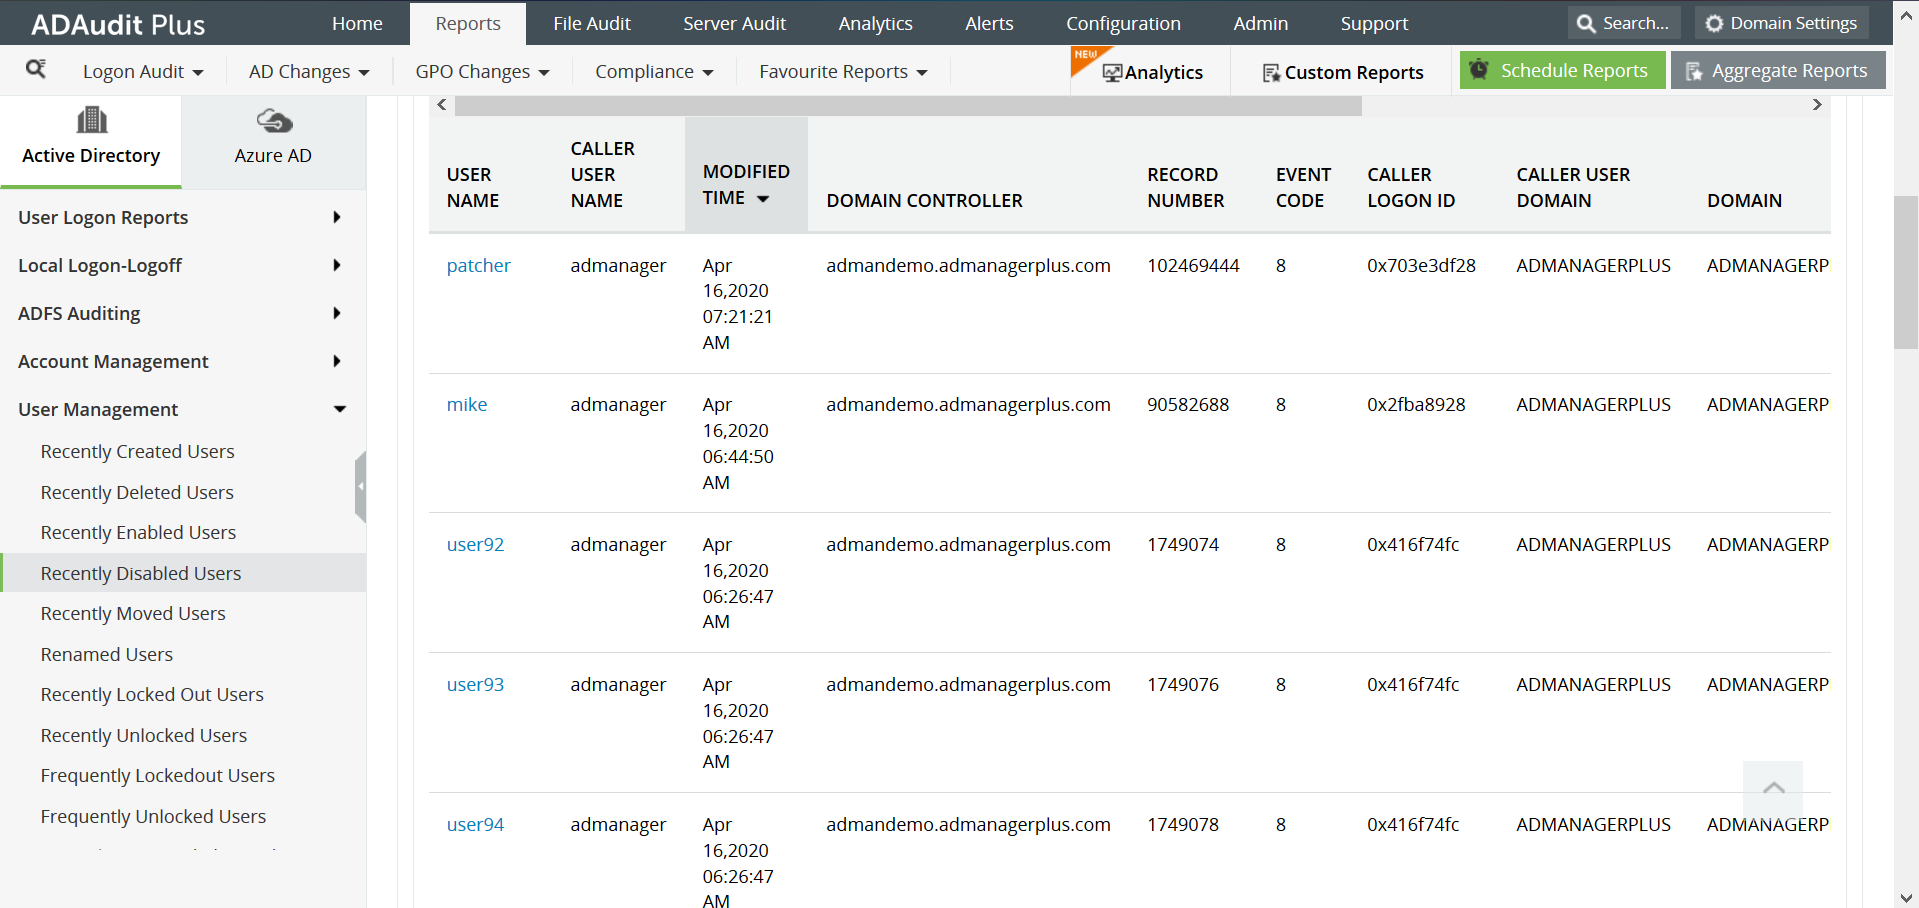This screenshot has width=1919, height=908.
Task: Open the patcher user link
Action: [x=478, y=265]
